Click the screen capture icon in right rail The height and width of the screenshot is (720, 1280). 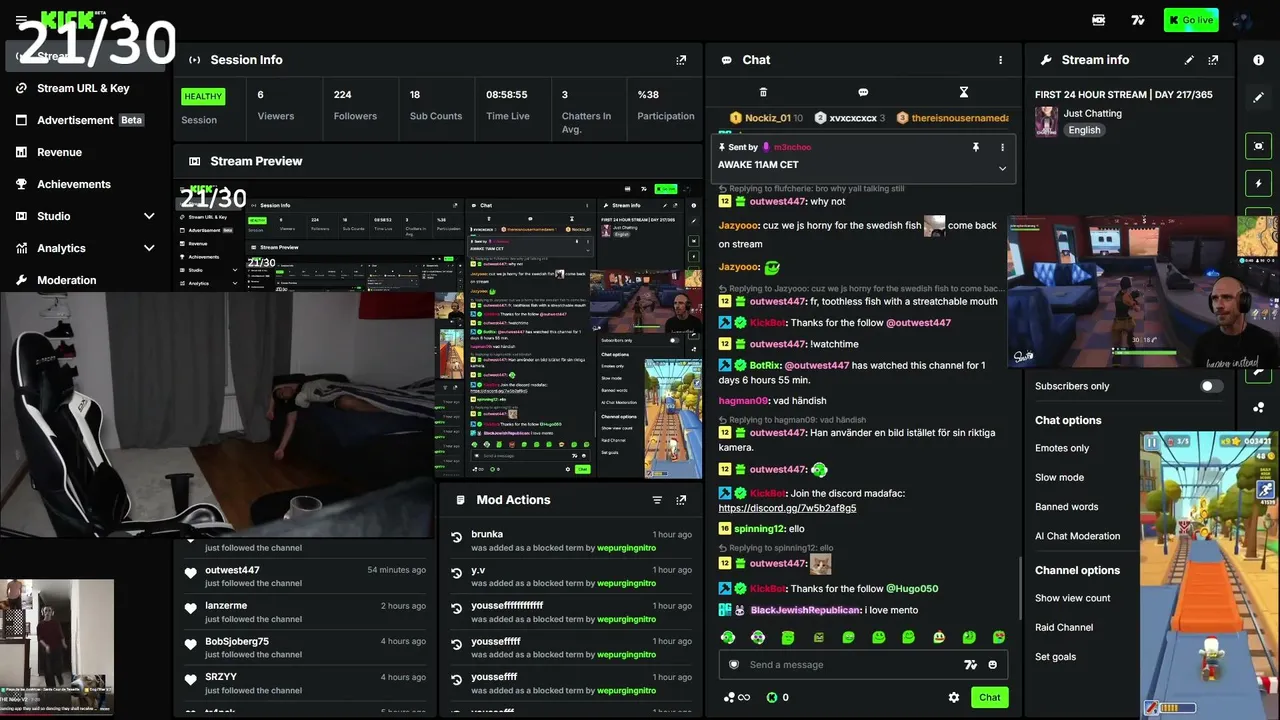point(1258,146)
